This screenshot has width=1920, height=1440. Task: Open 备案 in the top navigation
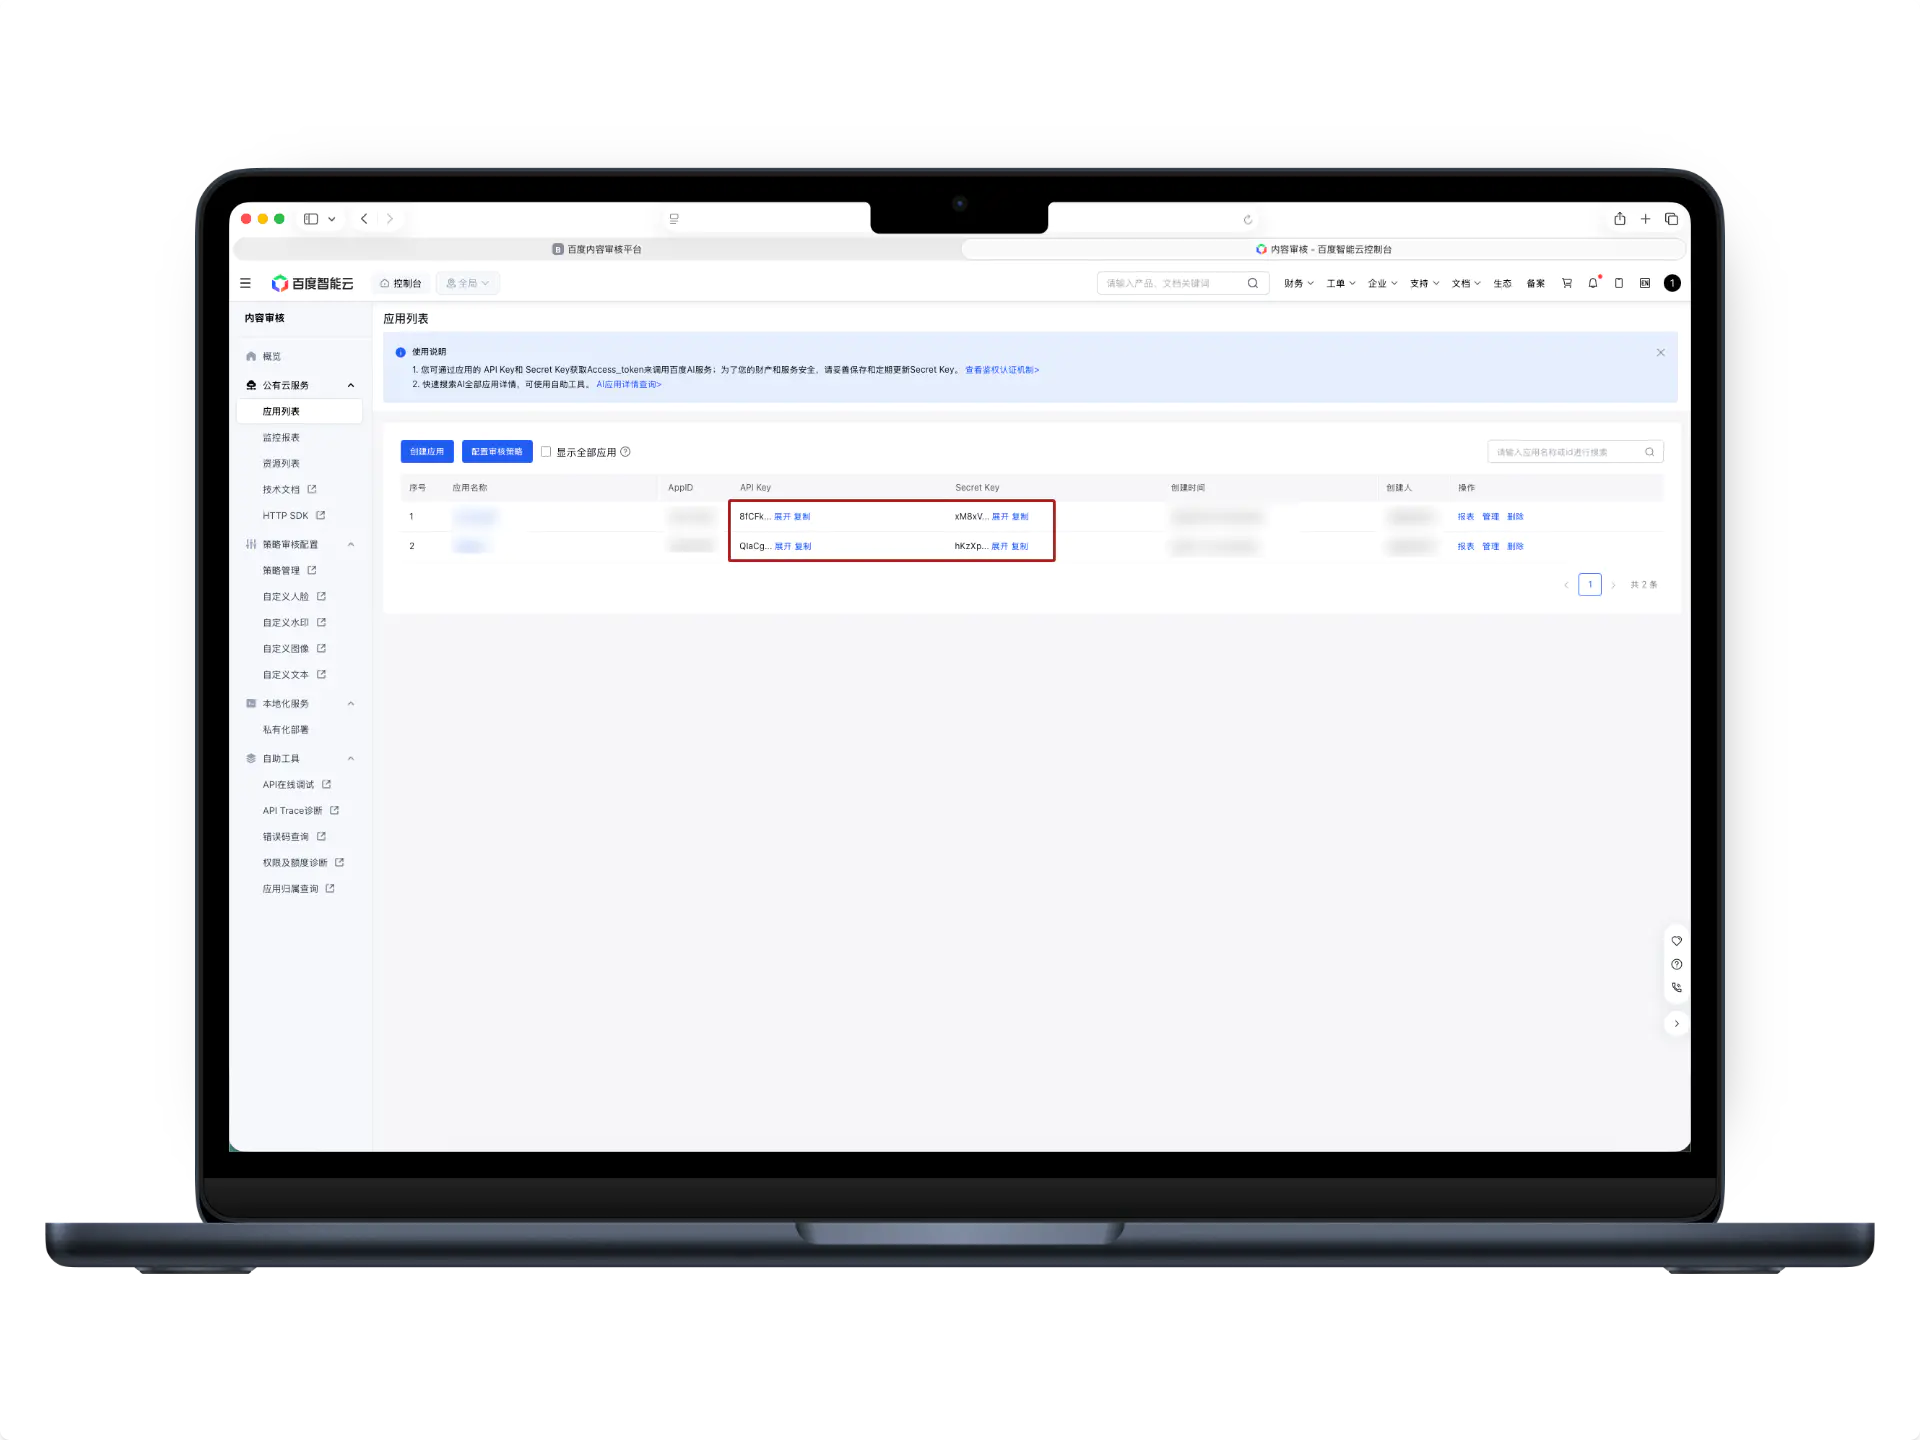[1535, 283]
